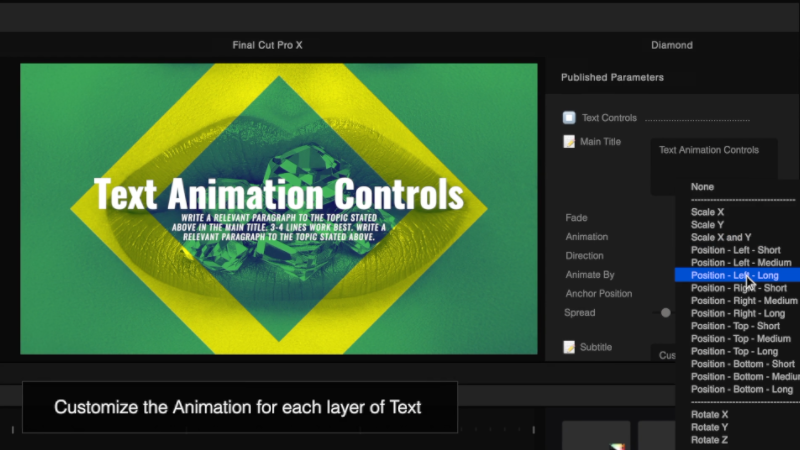Choose Rotate X animation option
Image resolution: width=800 pixels, height=450 pixels.
709,415
